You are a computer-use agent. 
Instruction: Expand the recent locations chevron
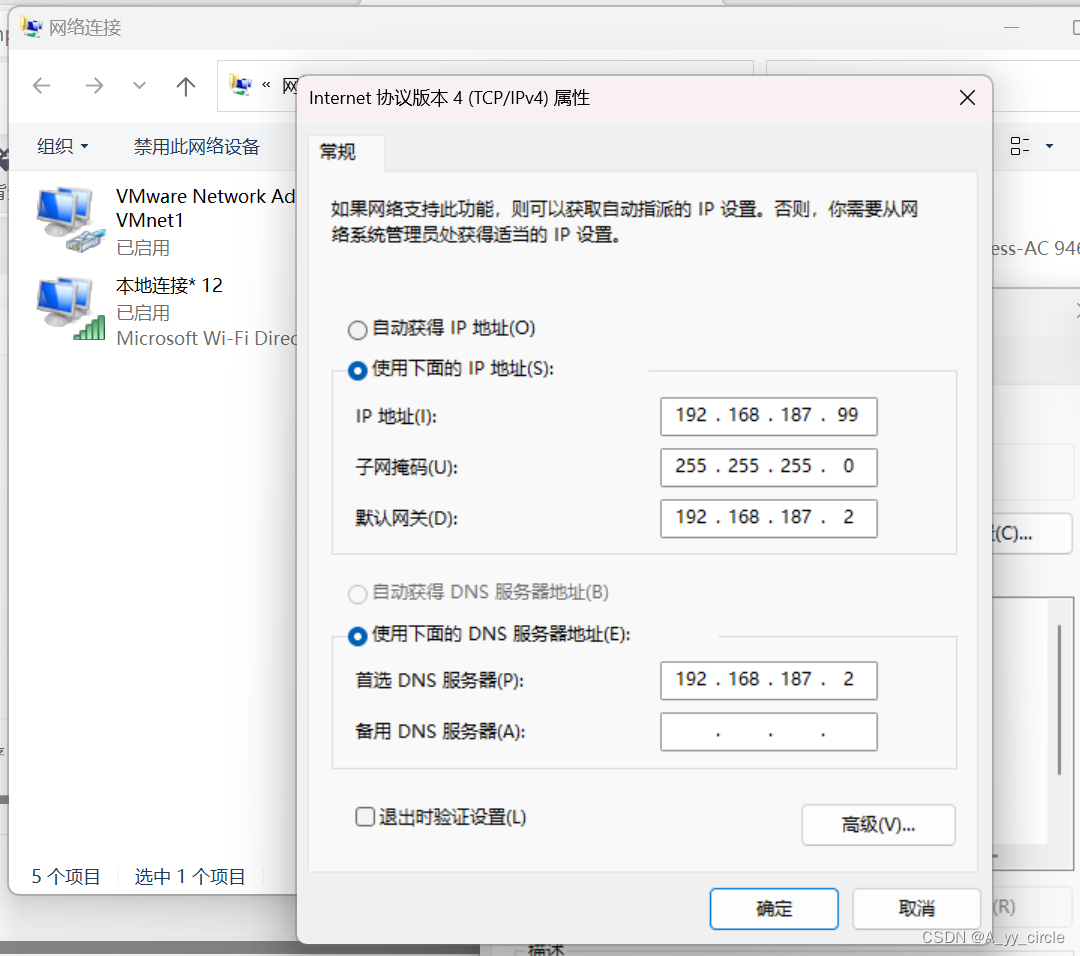click(x=139, y=86)
